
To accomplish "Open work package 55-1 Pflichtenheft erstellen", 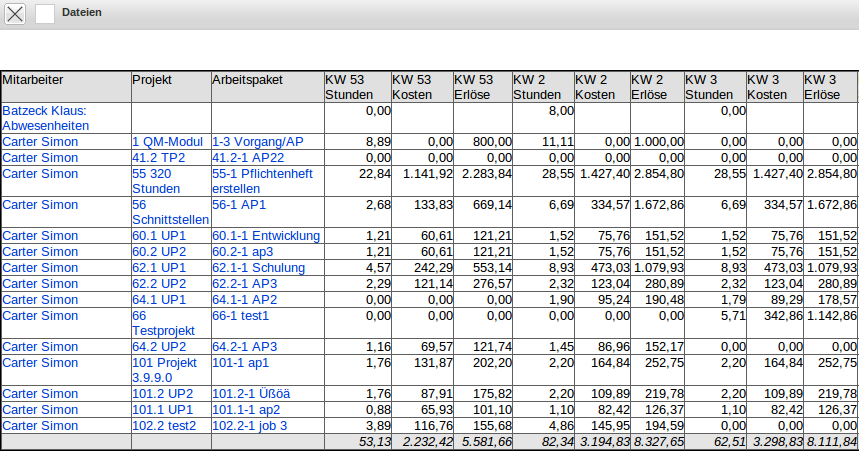I will pyautogui.click(x=262, y=181).
